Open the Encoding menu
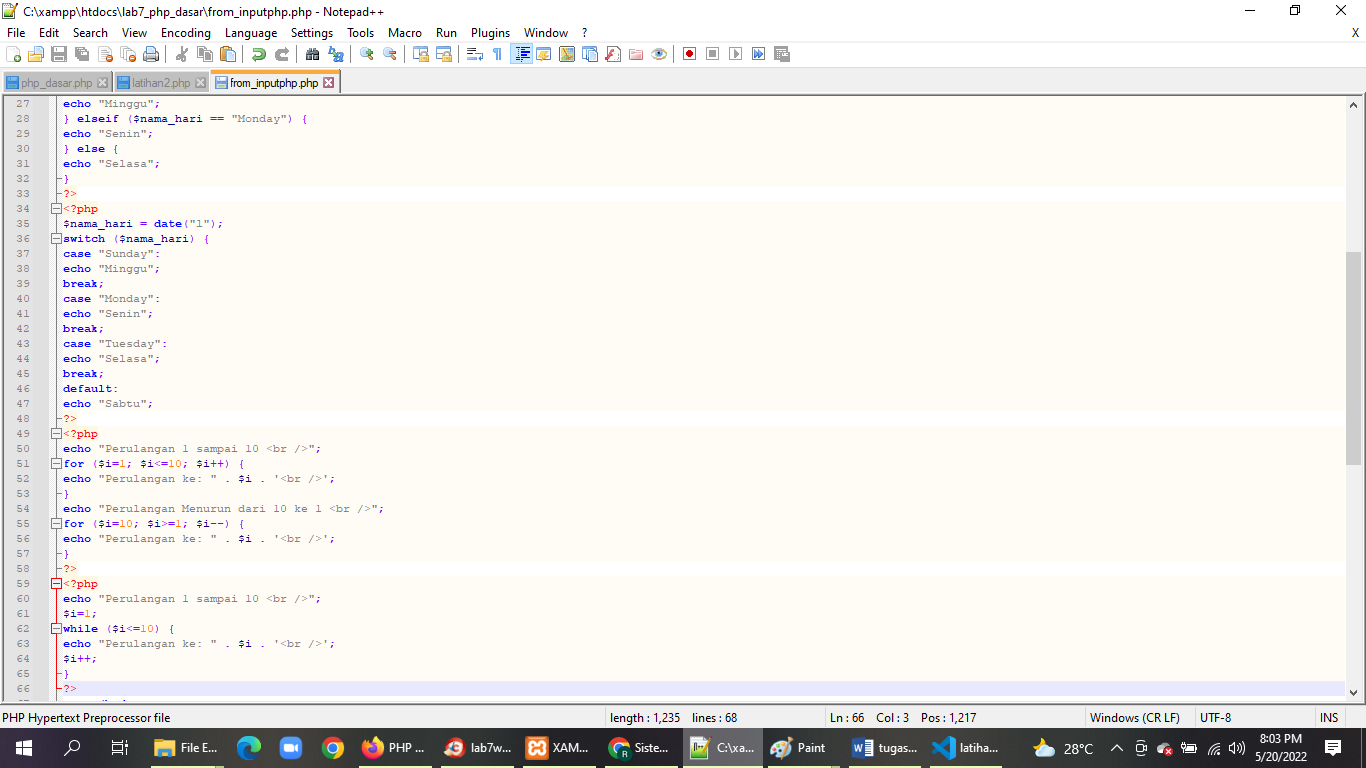The height and width of the screenshot is (768, 1366). (x=185, y=32)
